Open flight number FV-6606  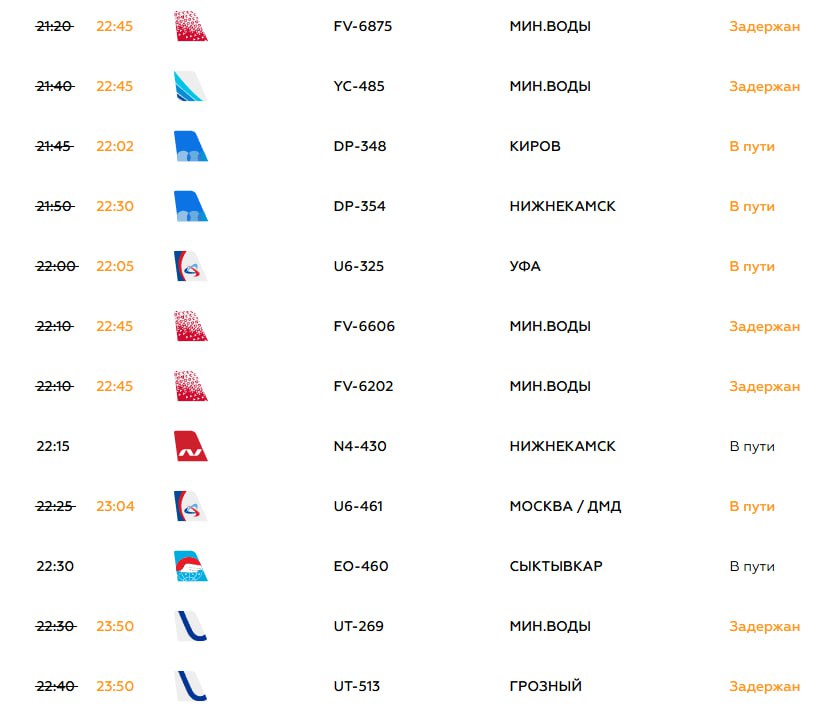[364, 326]
